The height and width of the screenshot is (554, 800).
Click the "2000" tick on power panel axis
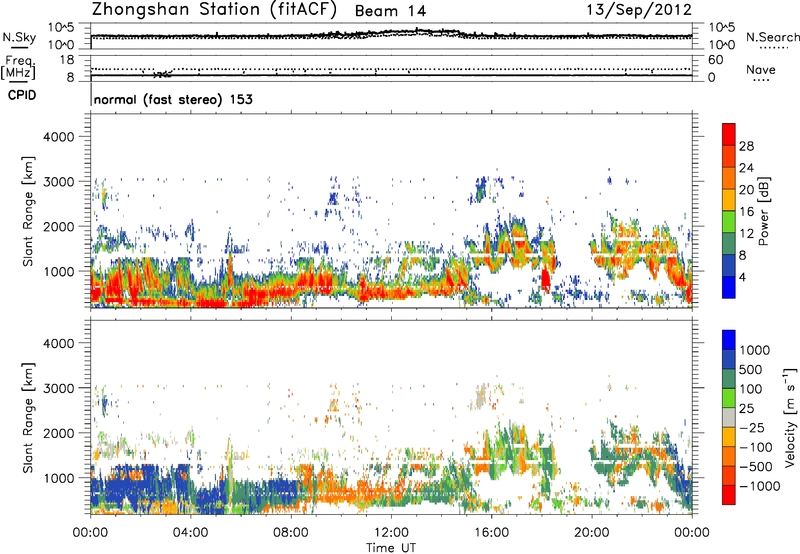[x=58, y=227]
